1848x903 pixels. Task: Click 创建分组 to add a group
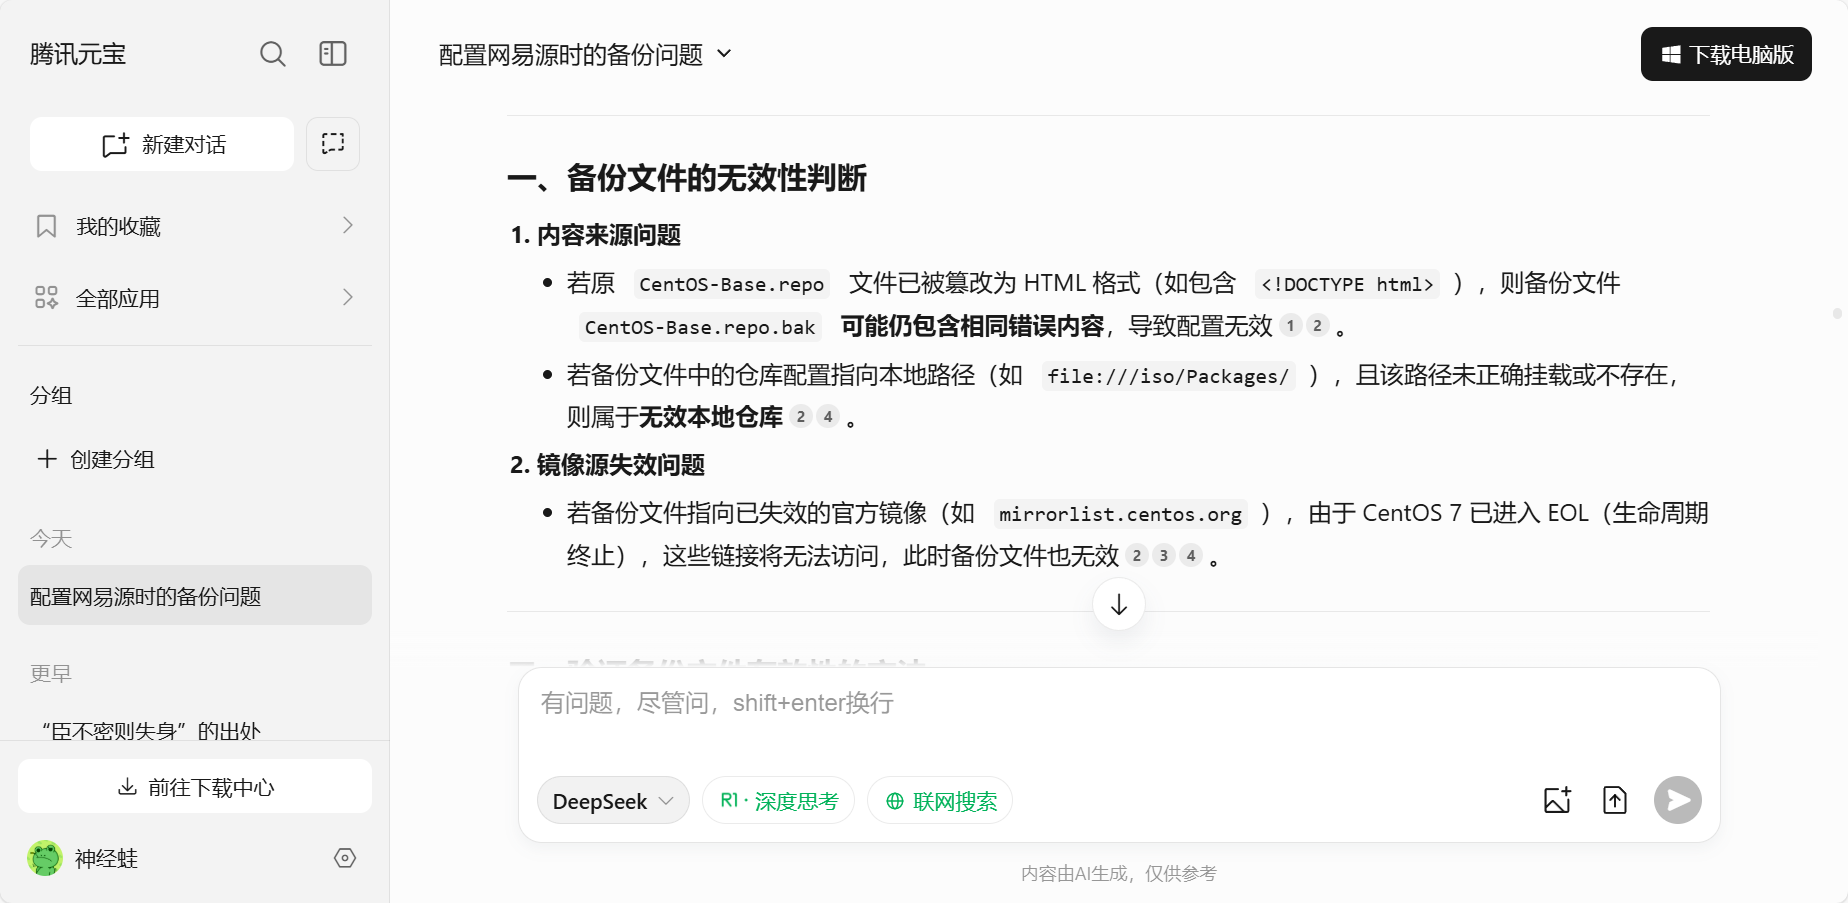(96, 459)
